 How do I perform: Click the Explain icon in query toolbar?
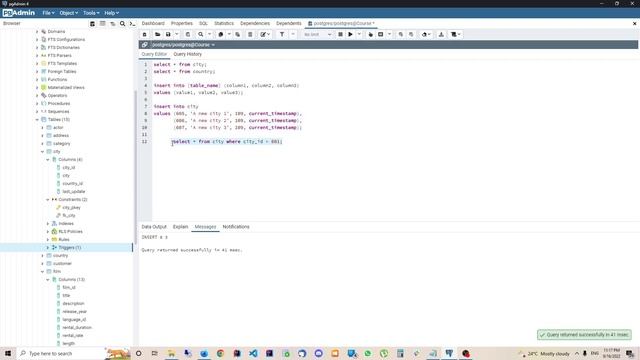click(370, 35)
